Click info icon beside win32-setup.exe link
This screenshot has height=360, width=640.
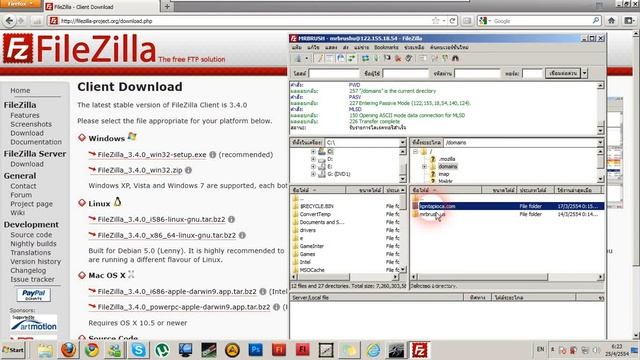tap(212, 155)
